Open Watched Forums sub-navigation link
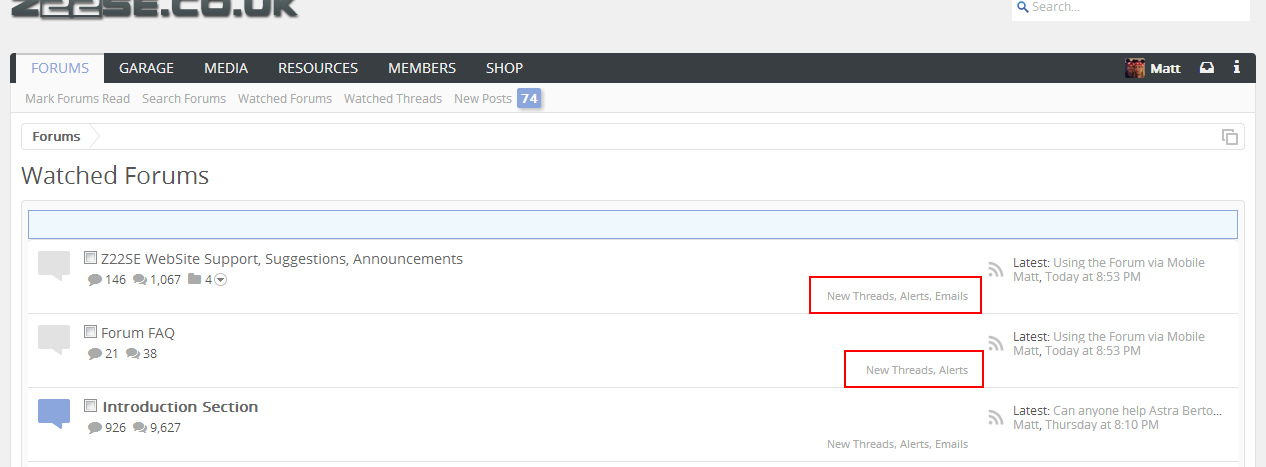1266x467 pixels. point(285,98)
